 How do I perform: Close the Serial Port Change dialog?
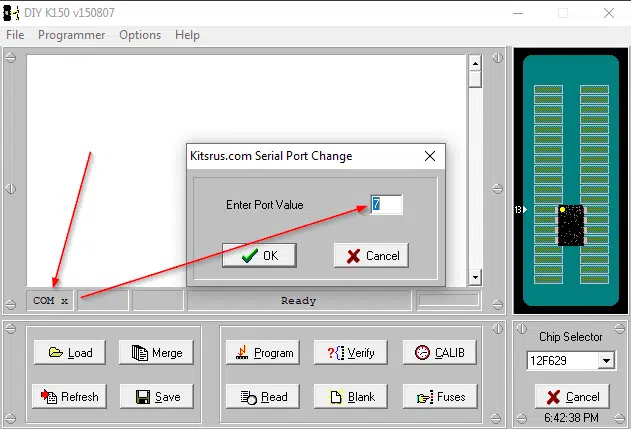click(430, 156)
